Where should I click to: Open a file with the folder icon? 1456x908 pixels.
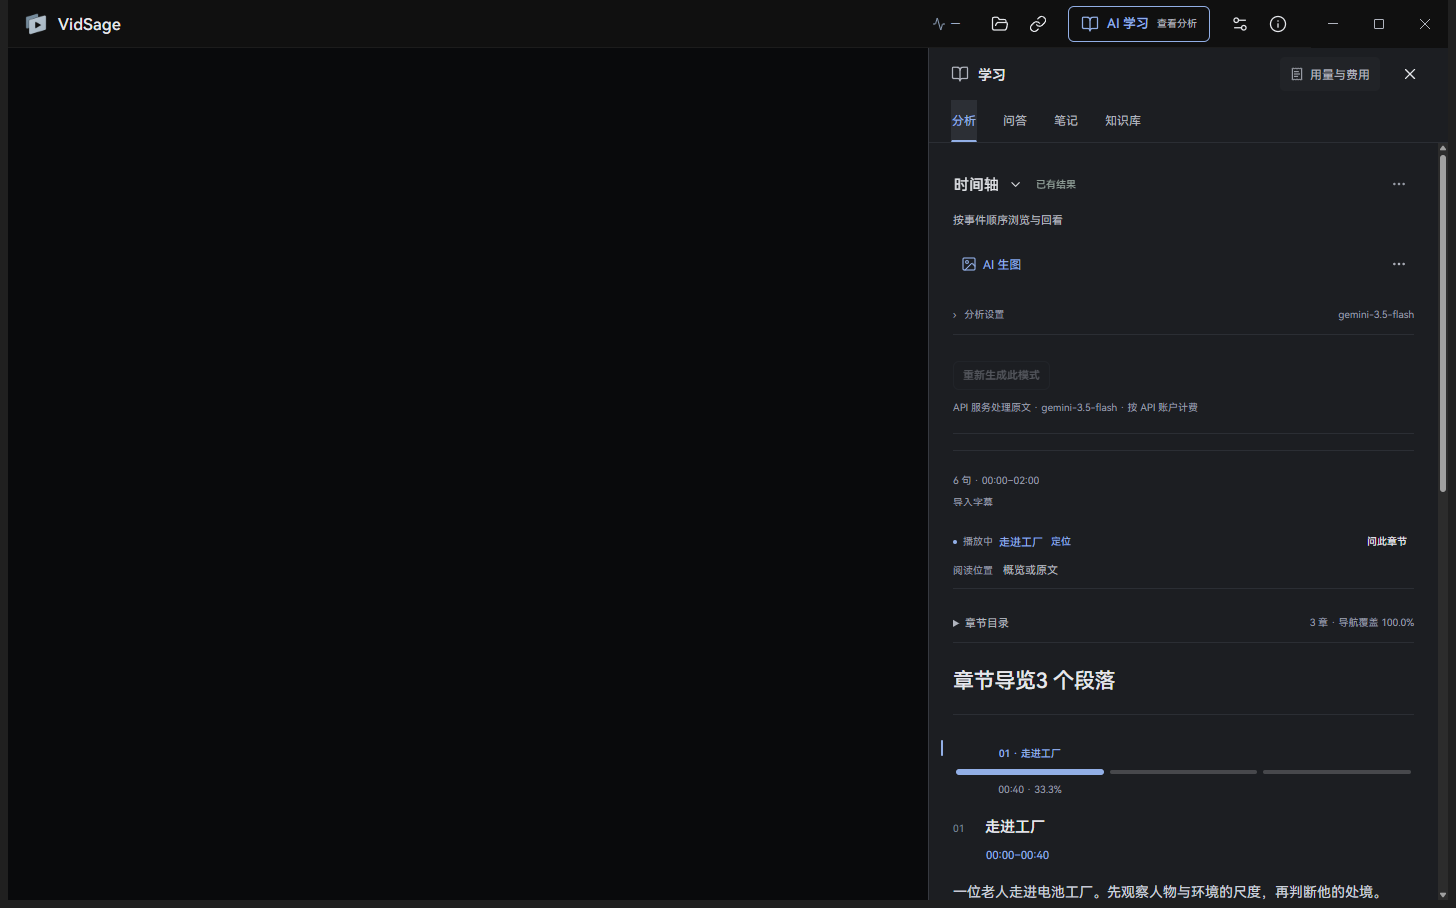[x=999, y=24]
